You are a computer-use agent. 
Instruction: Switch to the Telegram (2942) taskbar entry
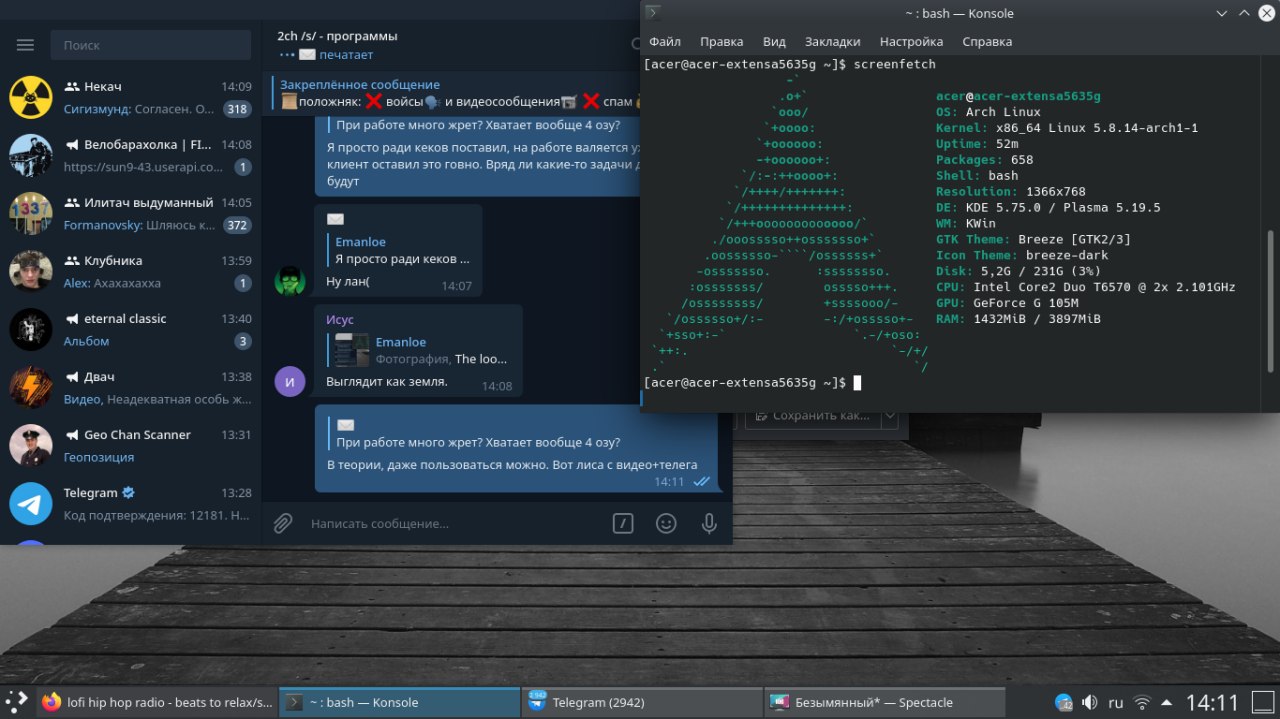[641, 702]
